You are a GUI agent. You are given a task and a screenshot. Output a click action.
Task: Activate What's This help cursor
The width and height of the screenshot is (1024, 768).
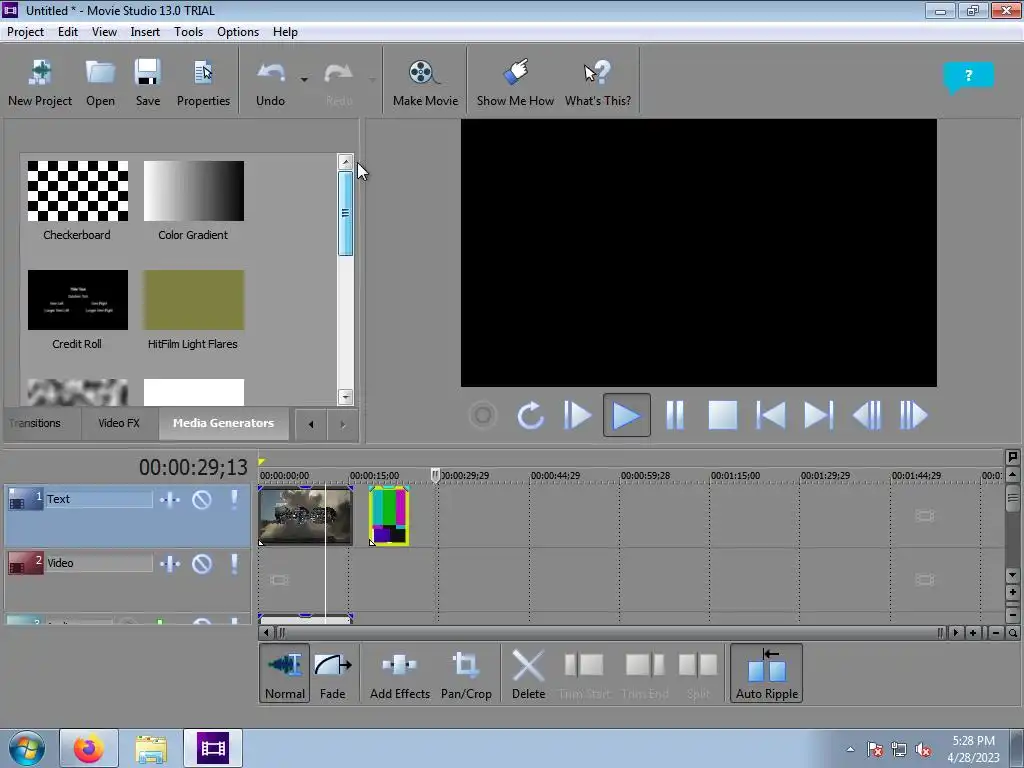[598, 82]
